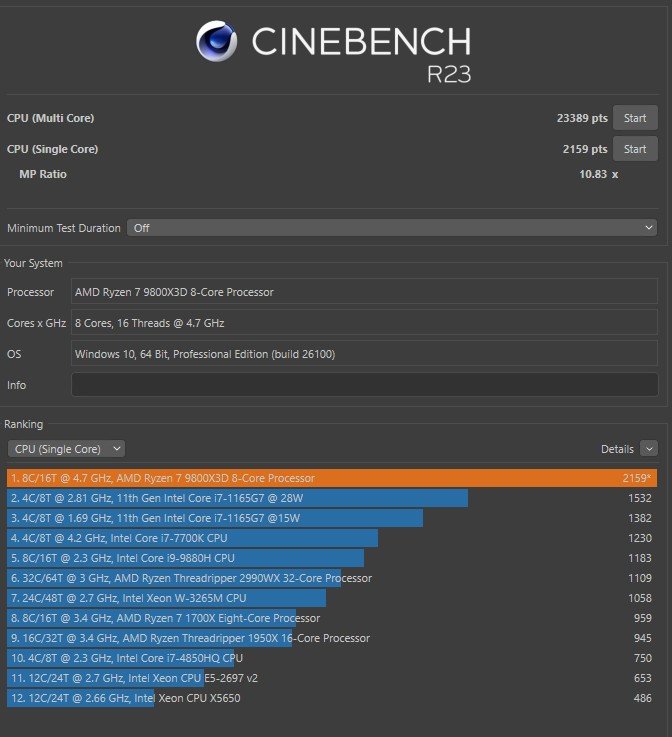Click the MP Ratio 10.83 x value
This screenshot has height=737, width=672.
pyautogui.click(x=598, y=174)
